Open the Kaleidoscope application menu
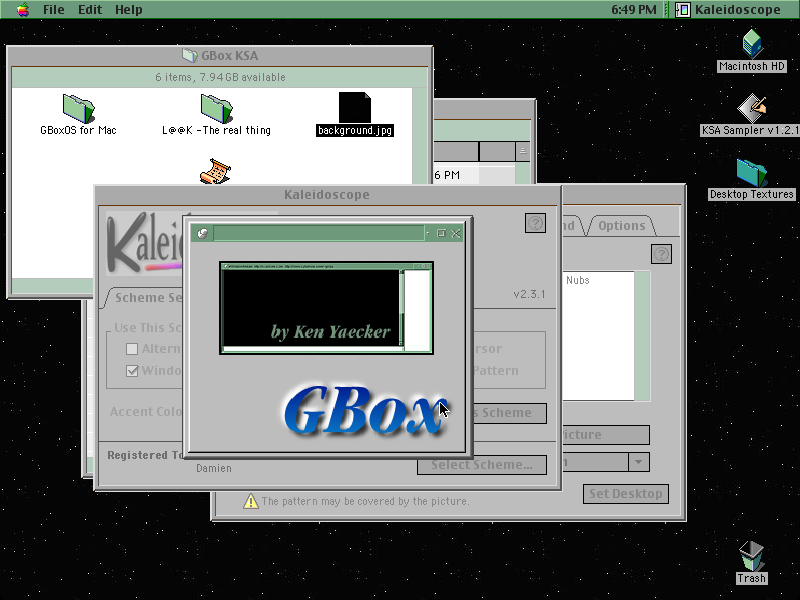The width and height of the screenshot is (800, 600). [x=728, y=10]
